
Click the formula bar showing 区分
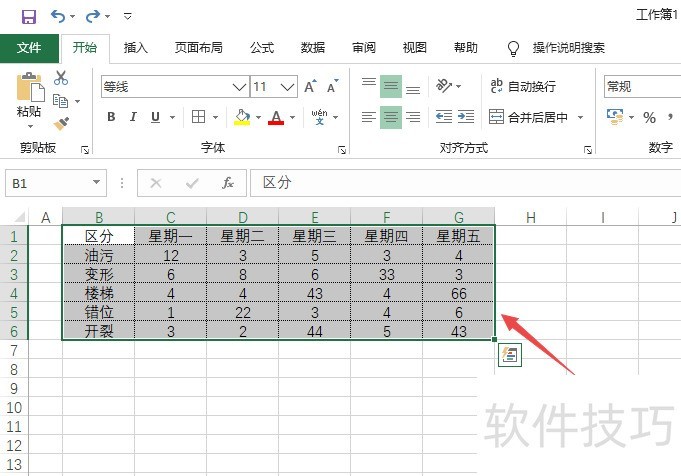[x=466, y=183]
